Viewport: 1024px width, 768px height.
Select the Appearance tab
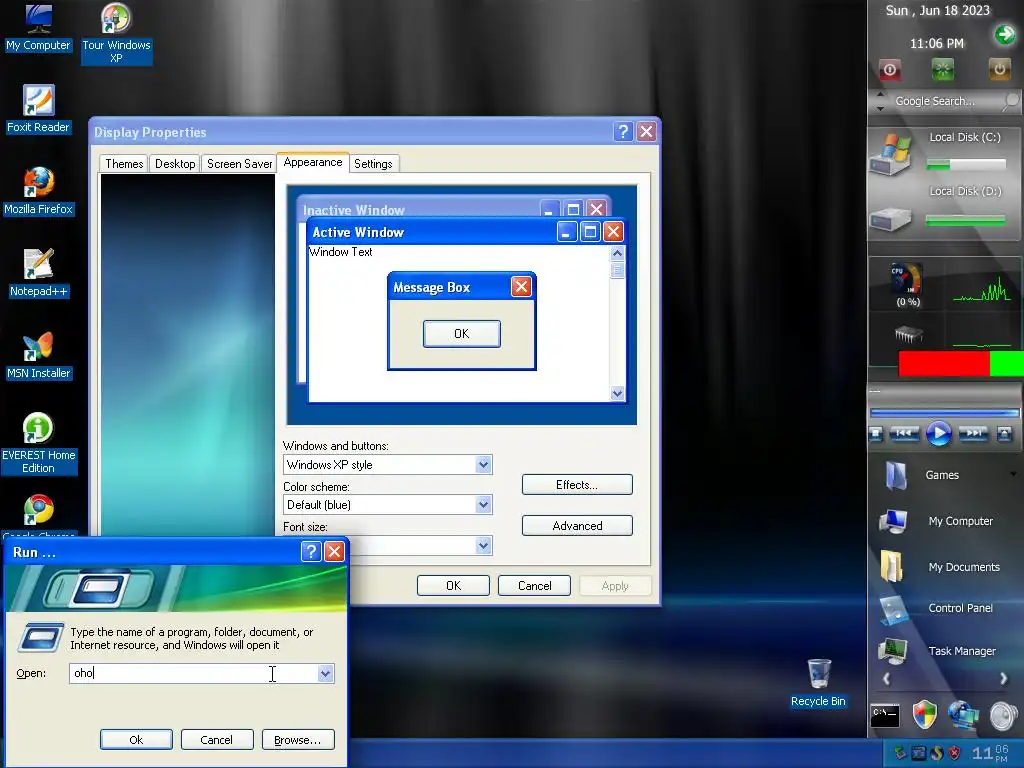tap(313, 162)
